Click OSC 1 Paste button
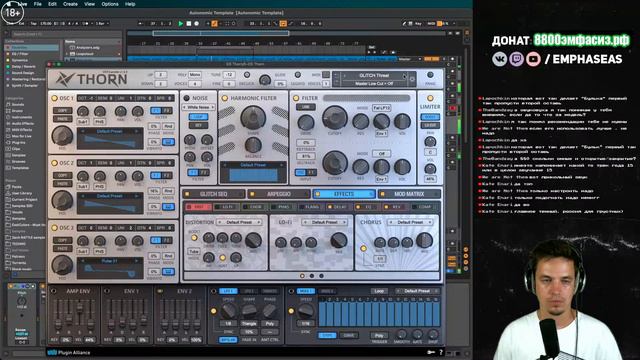640x360 pixels. [62, 119]
